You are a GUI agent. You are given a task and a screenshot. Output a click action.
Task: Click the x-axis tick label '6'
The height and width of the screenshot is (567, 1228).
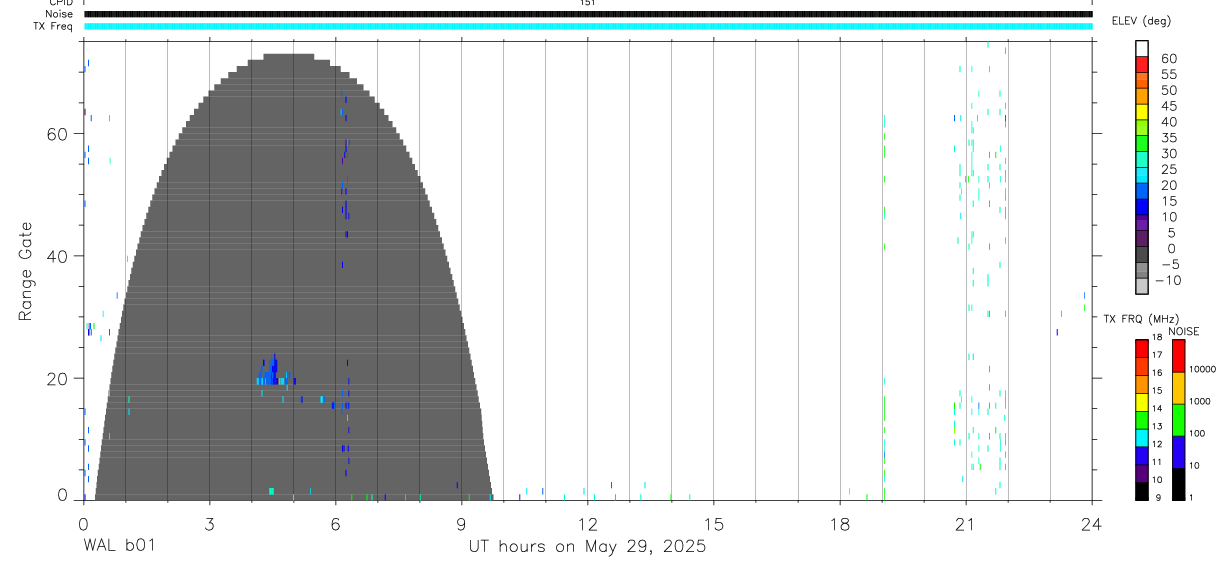tap(335, 523)
